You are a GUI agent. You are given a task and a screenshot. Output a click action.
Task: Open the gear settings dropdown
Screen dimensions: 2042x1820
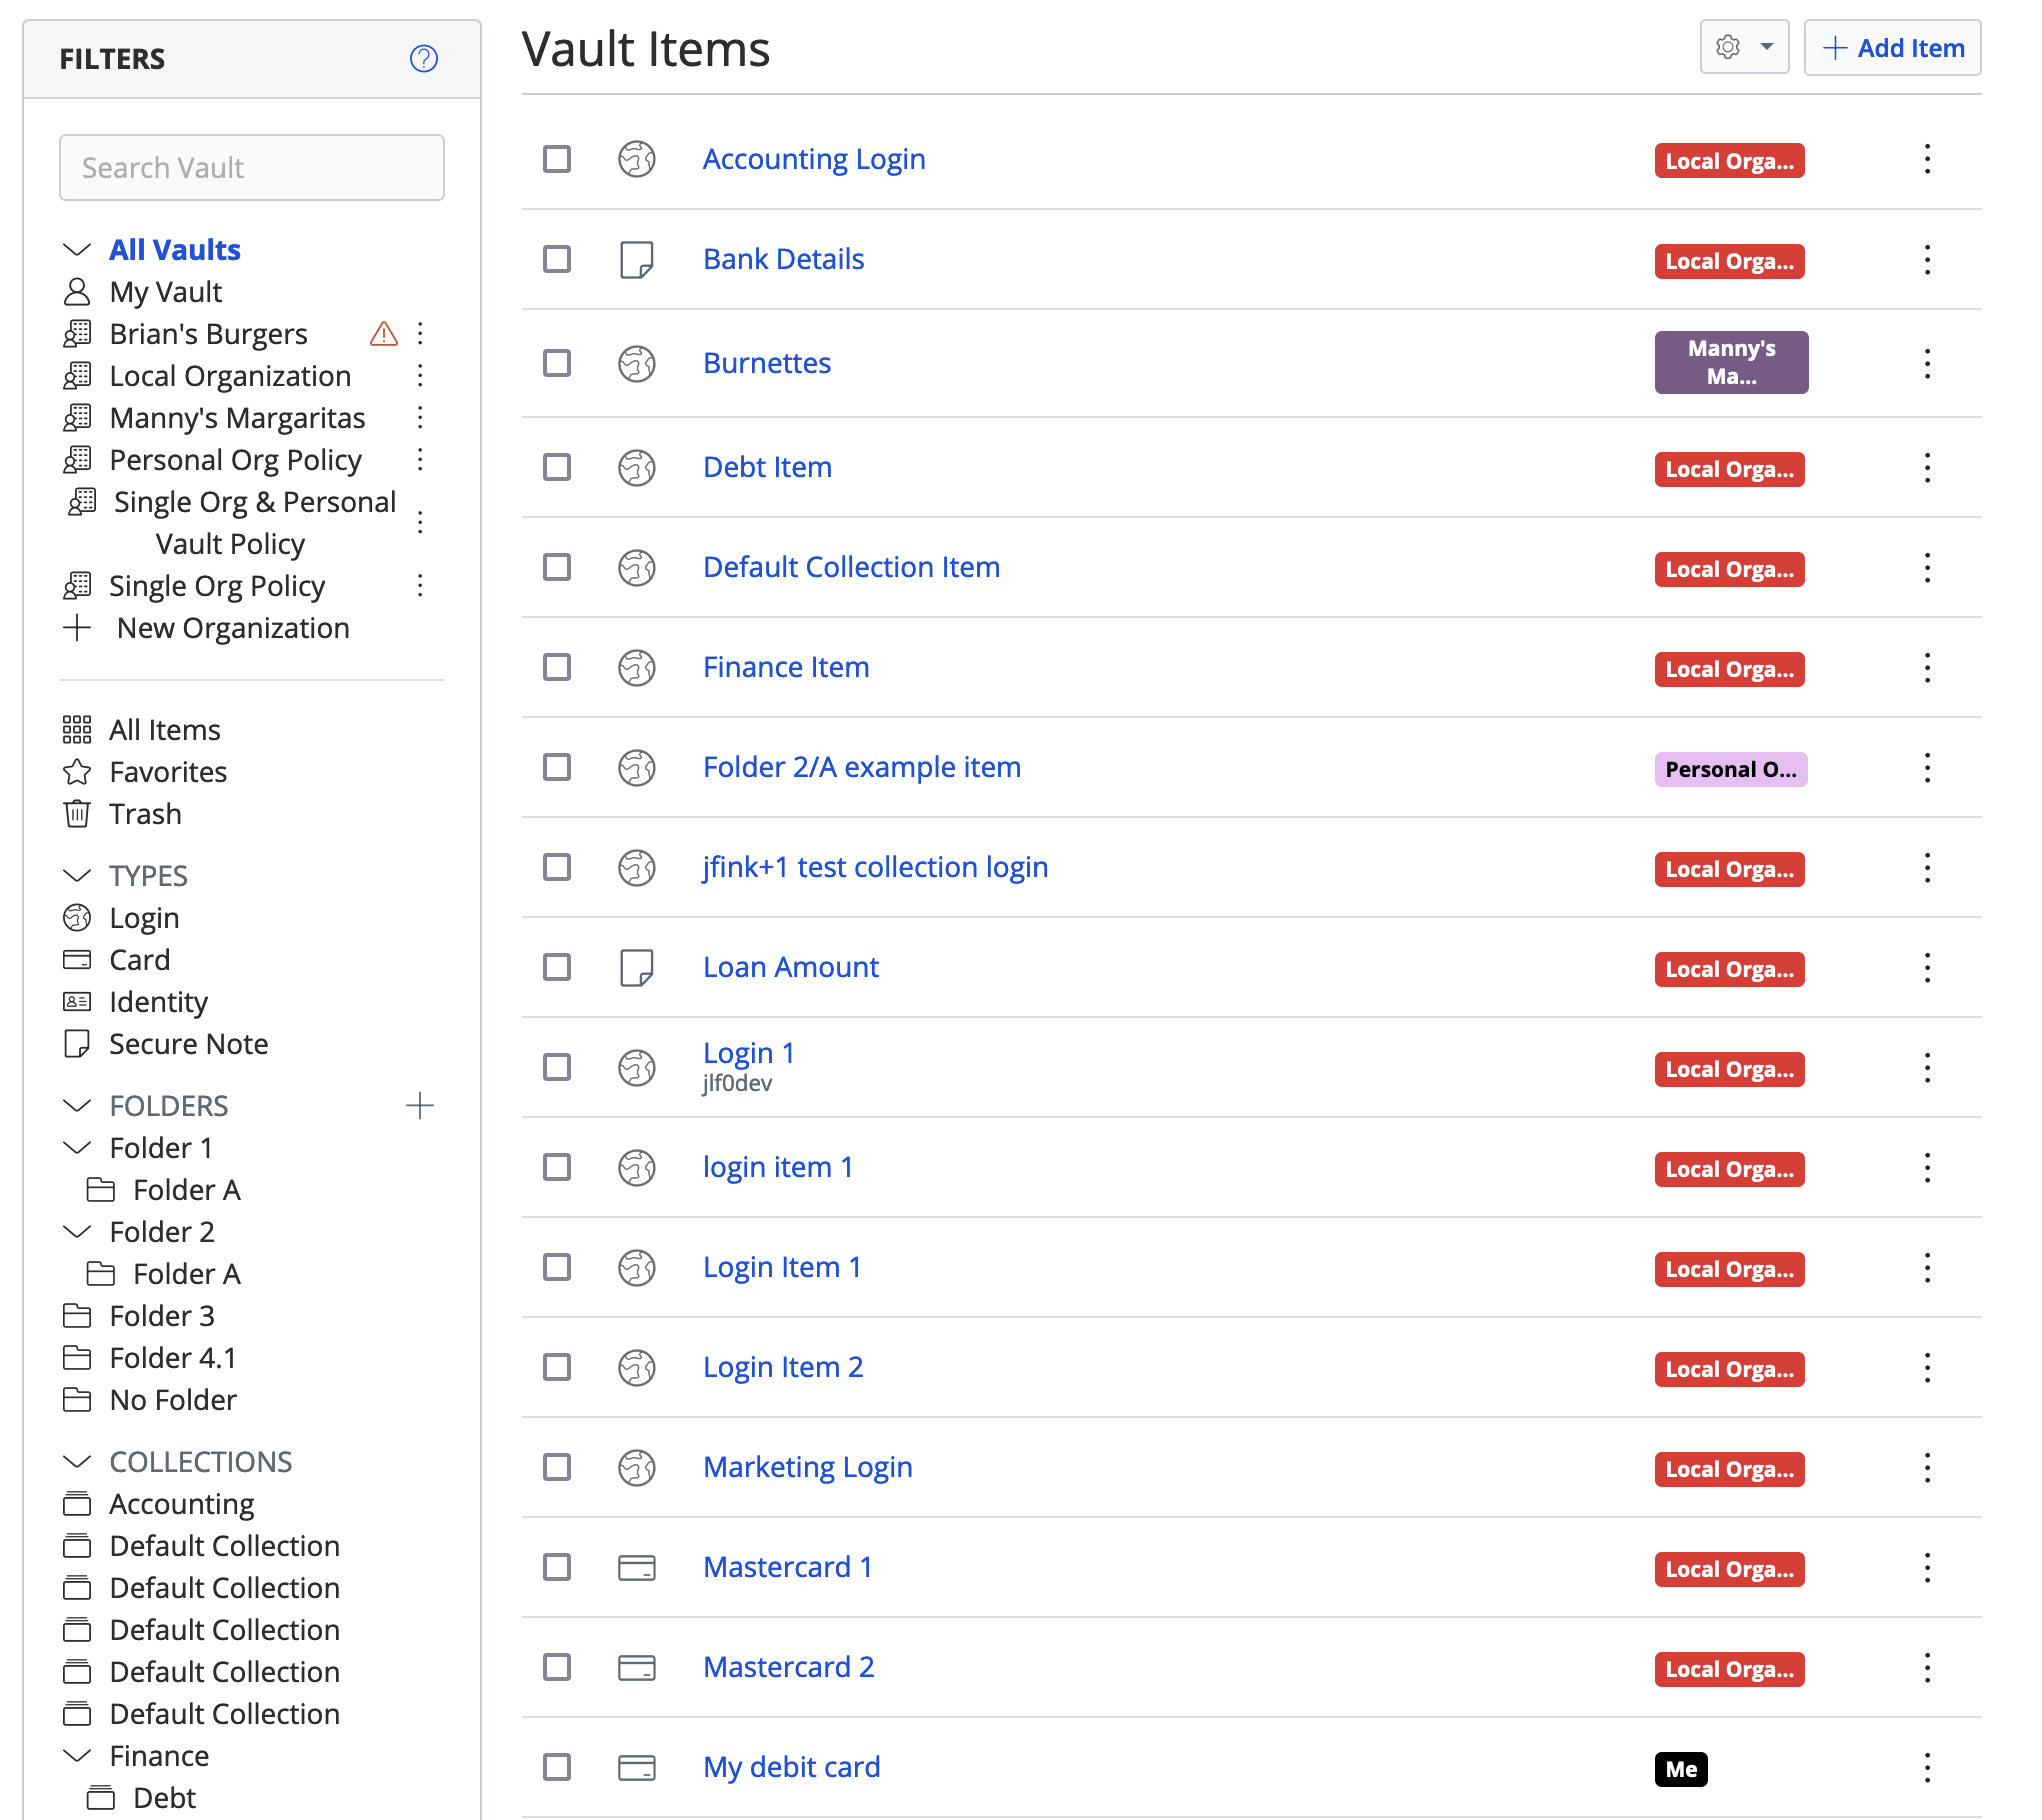click(1744, 47)
